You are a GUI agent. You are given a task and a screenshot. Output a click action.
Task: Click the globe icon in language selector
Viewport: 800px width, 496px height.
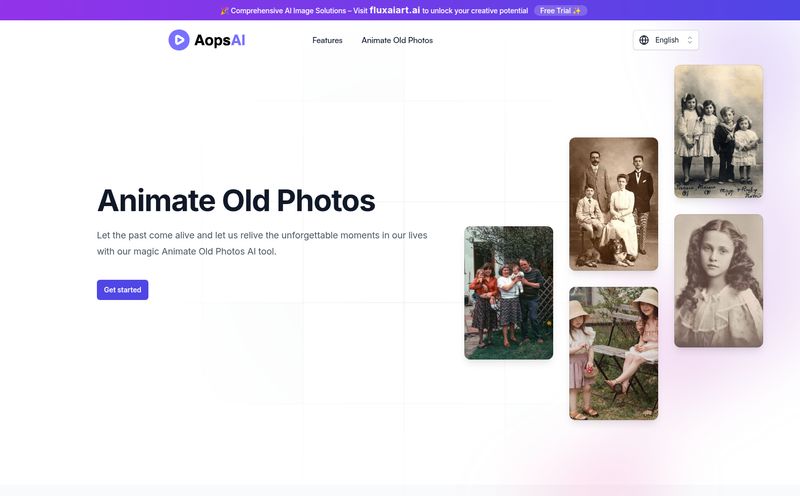[x=644, y=40]
